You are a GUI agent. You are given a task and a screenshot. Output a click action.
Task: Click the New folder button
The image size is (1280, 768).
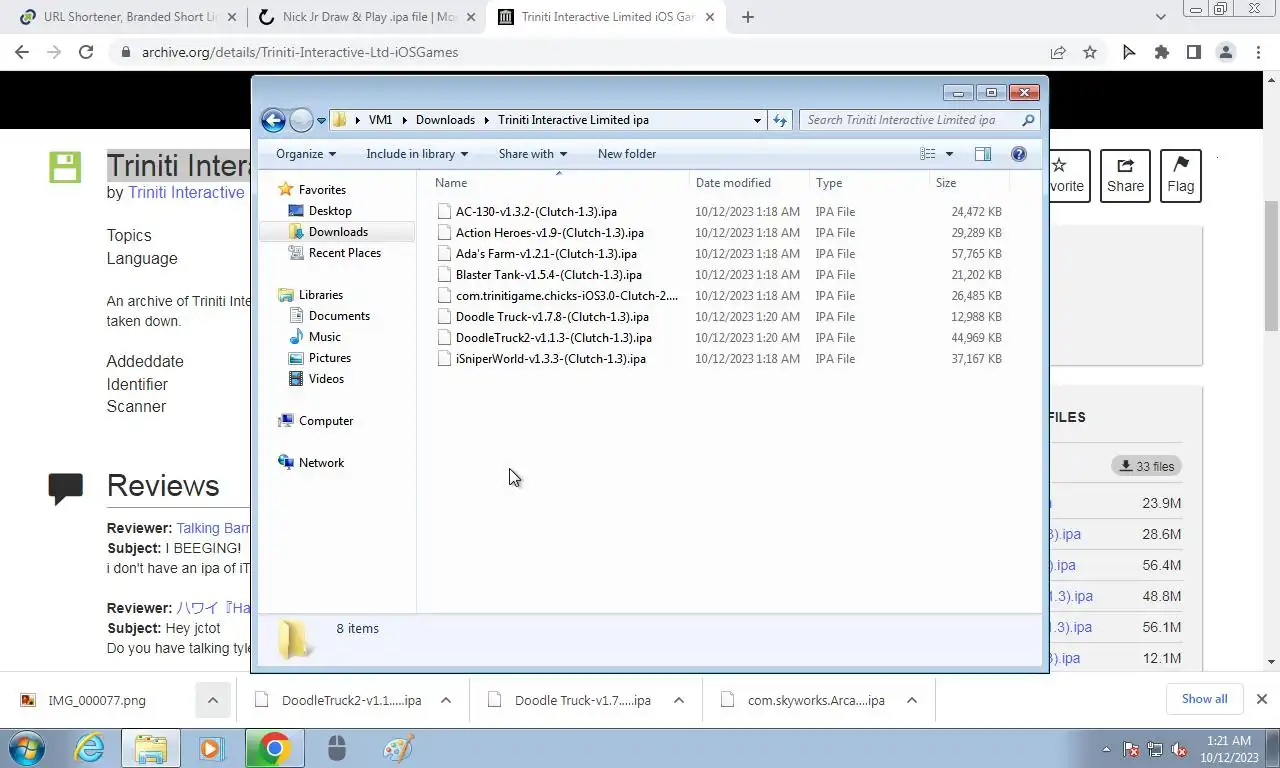tap(627, 154)
